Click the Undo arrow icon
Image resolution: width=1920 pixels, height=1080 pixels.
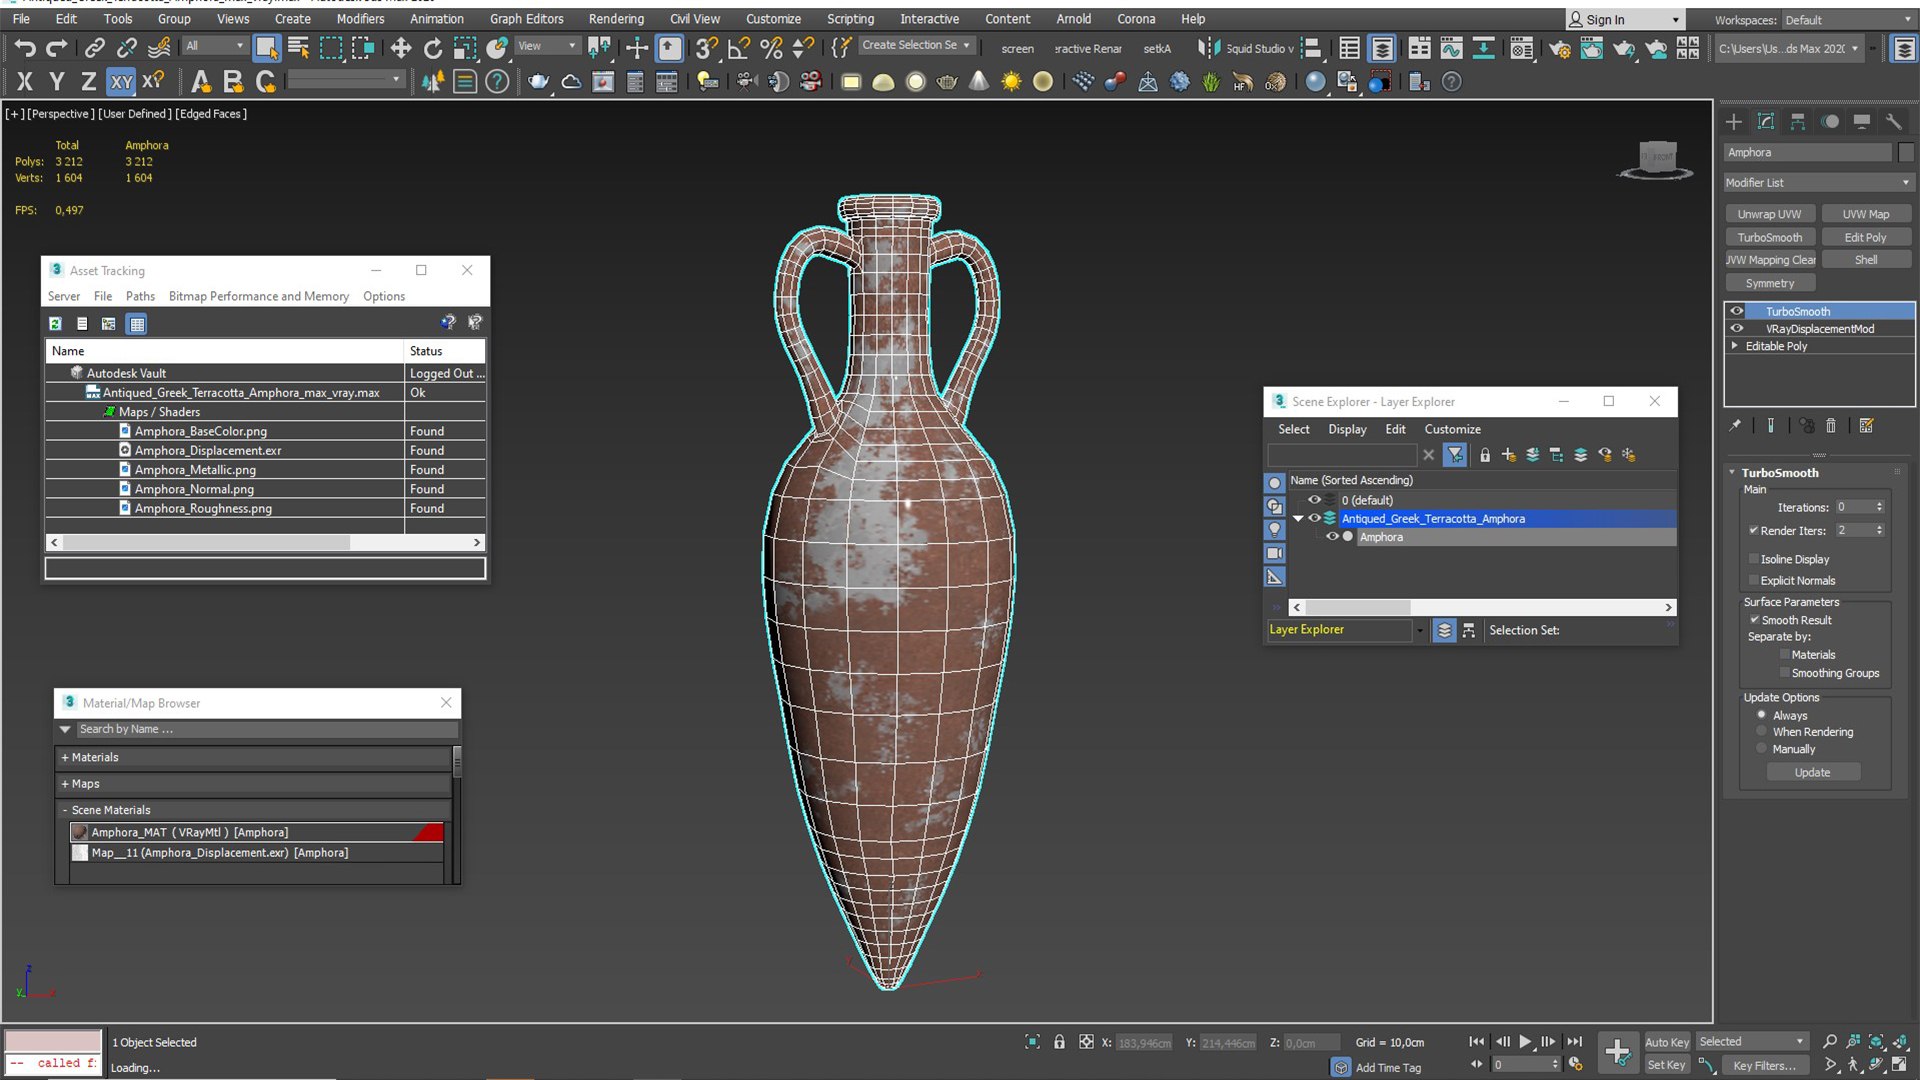click(25, 48)
